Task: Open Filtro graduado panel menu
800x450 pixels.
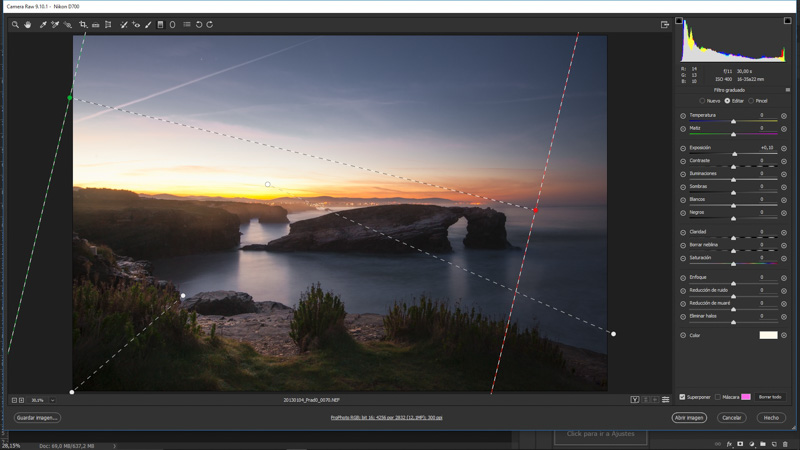Action: (x=788, y=90)
